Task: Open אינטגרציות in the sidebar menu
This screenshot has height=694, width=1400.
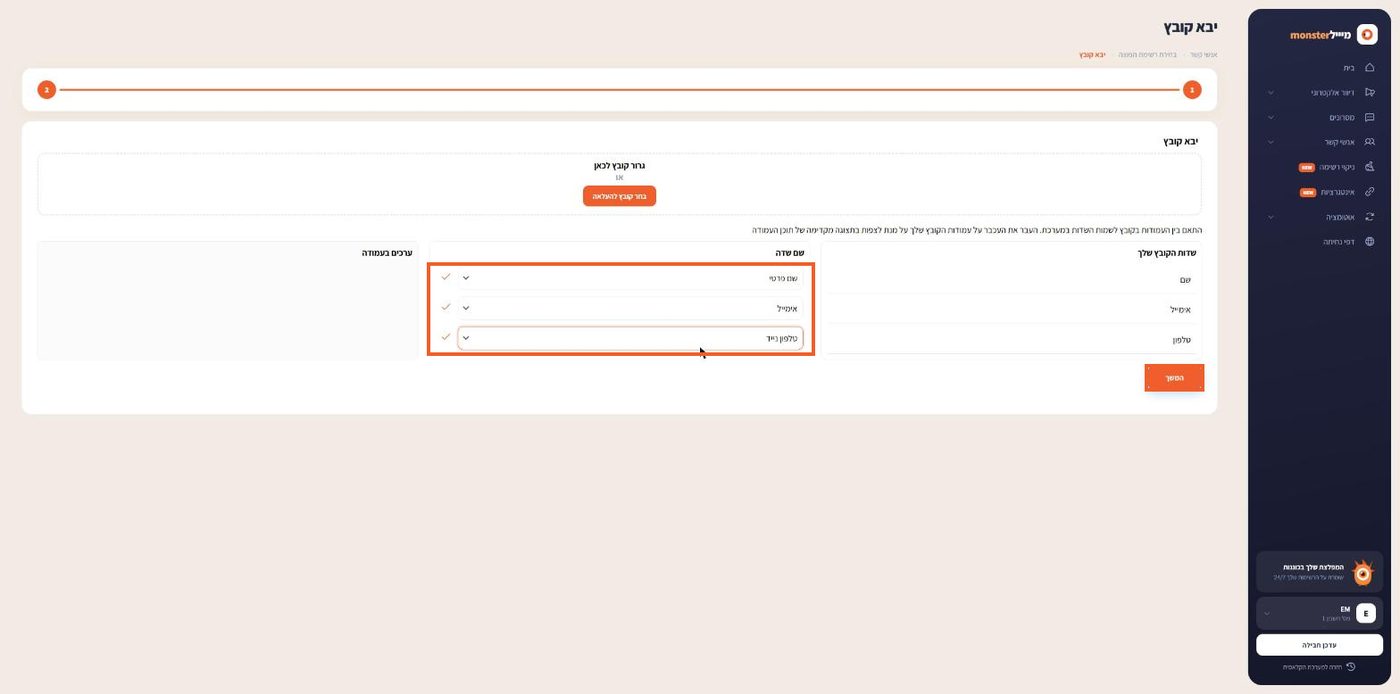Action: tap(1338, 192)
